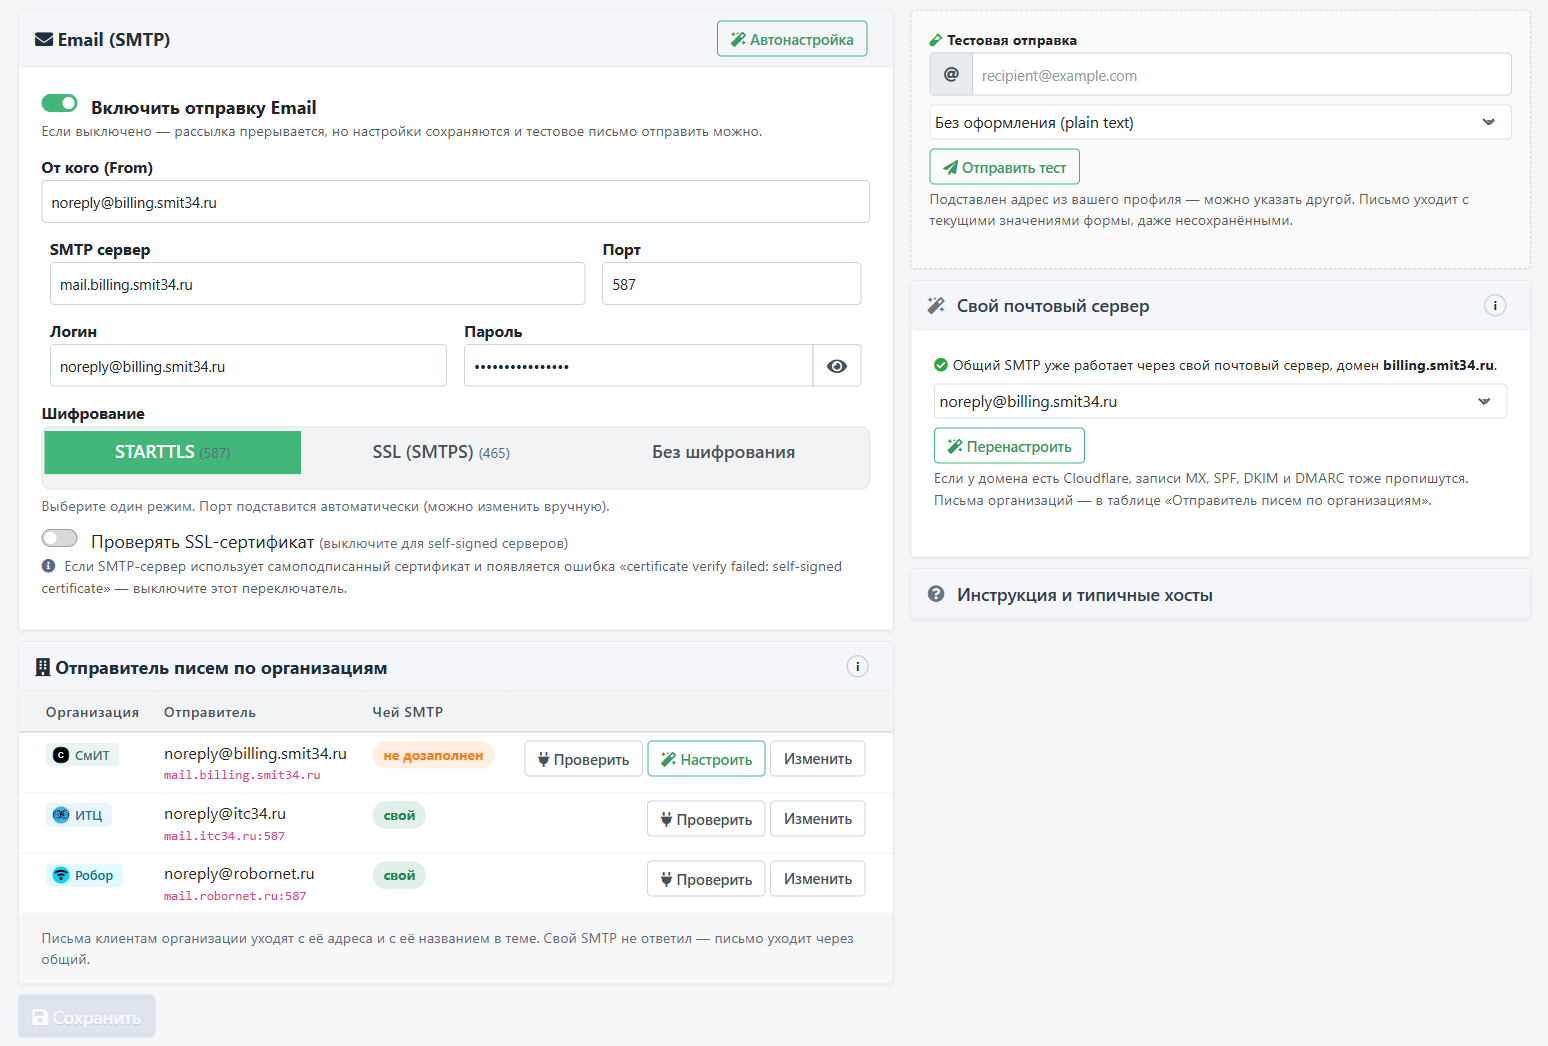The width and height of the screenshot is (1548, 1046).
Task: Click the info icon in Отправитель писем по организациям header
Action: click(858, 667)
